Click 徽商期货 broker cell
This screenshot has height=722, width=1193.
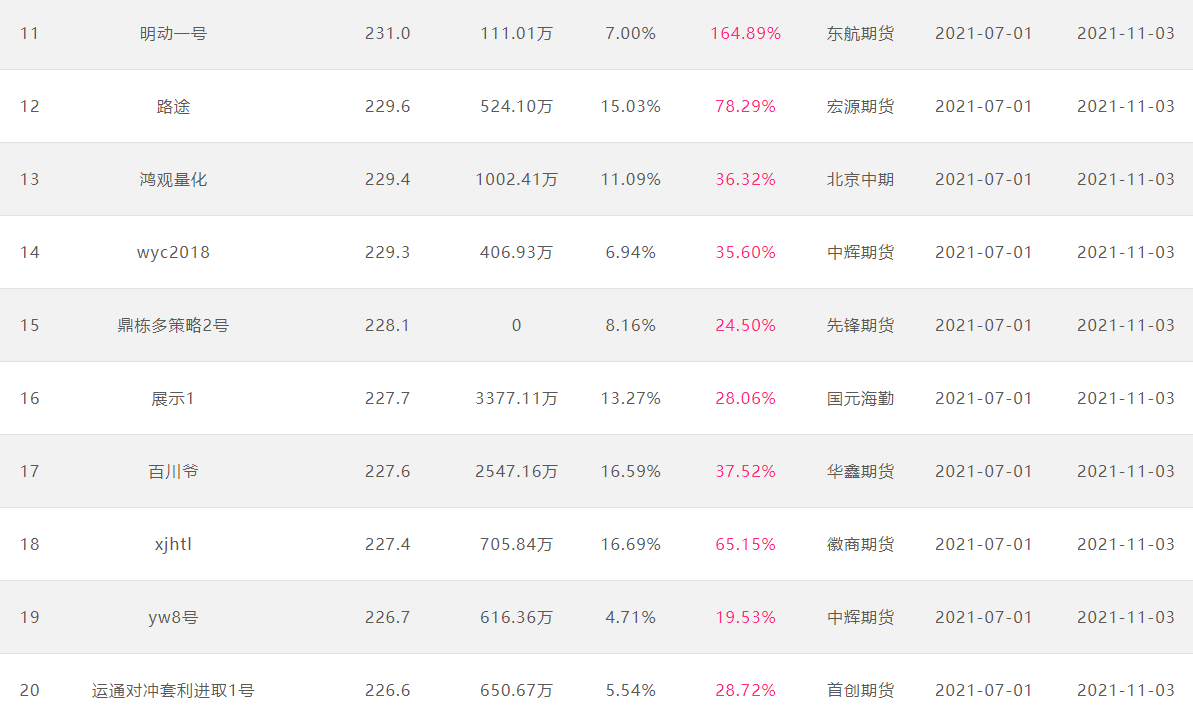click(x=860, y=545)
